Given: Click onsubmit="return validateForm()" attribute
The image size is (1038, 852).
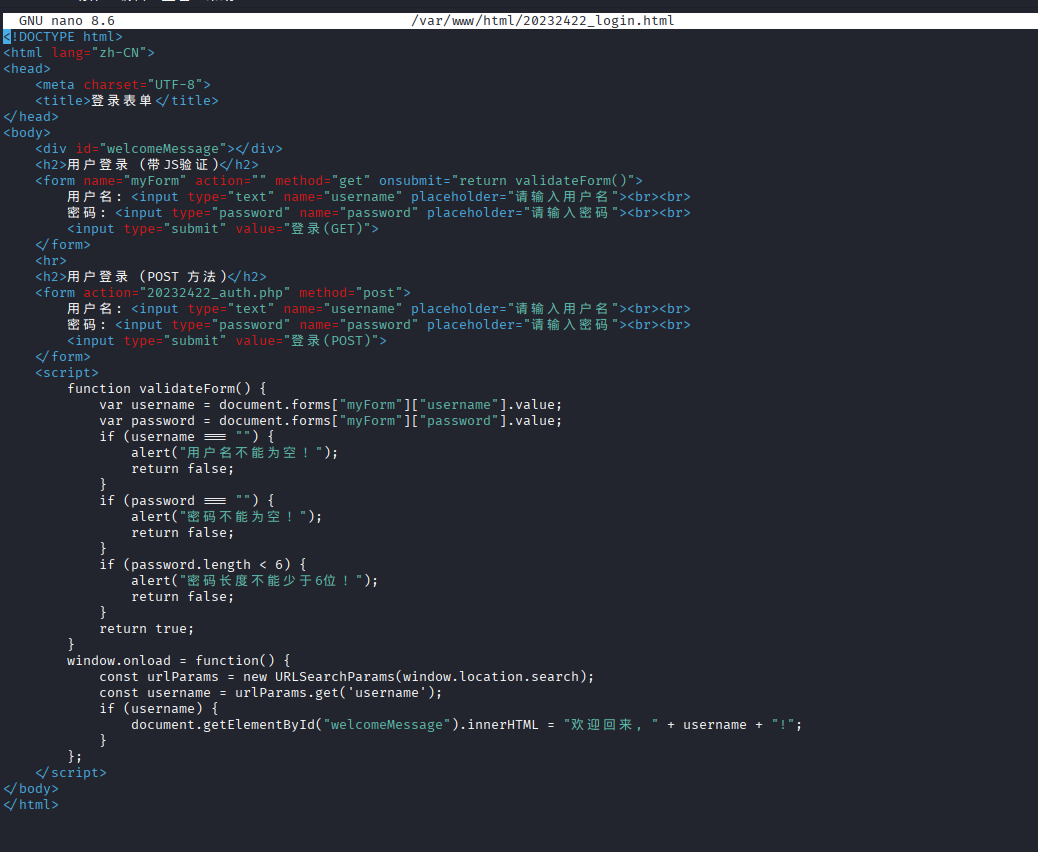Looking at the screenshot, I should [506, 181].
